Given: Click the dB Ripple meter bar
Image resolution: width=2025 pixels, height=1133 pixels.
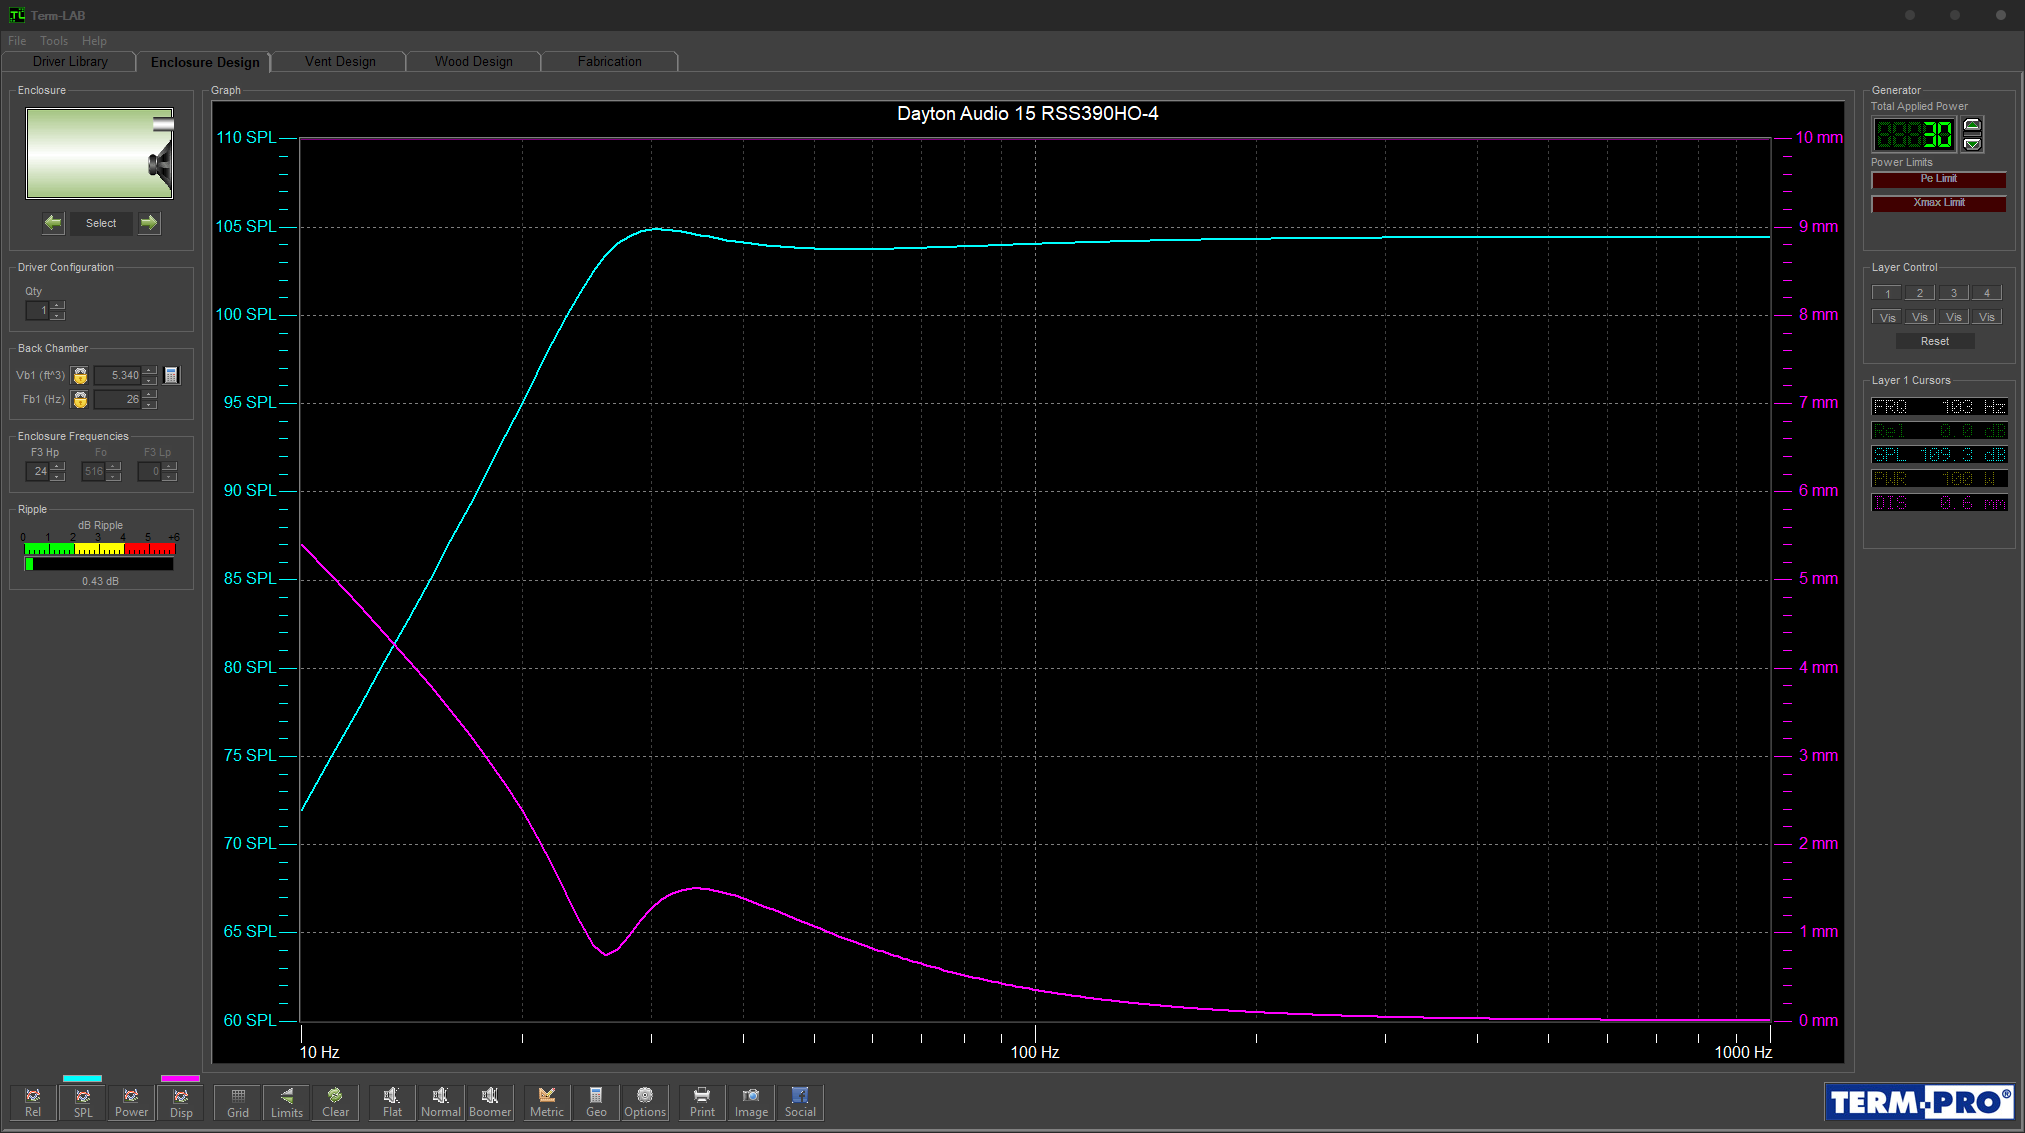Looking at the screenshot, I should (x=99, y=564).
